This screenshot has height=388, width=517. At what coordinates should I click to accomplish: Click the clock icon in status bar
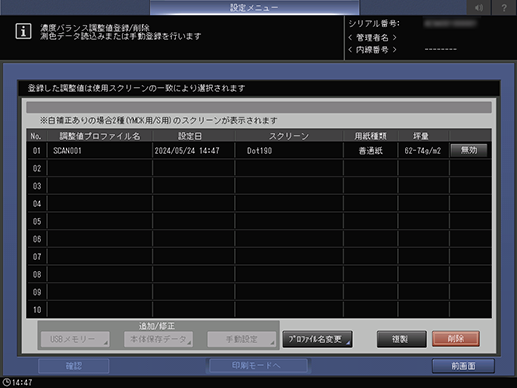(6, 382)
